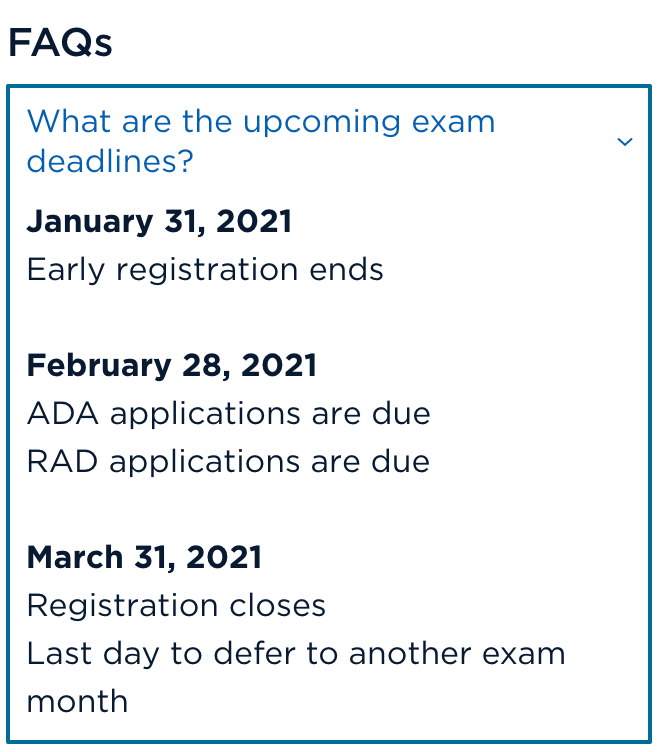Click 'RAD applications are due' line

(228, 461)
